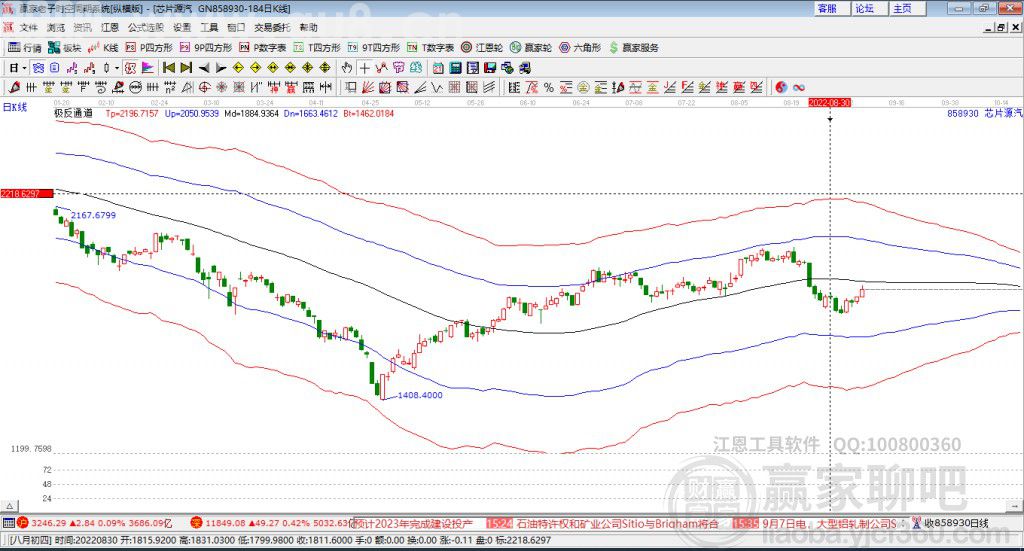Restore the inner chart window button
This screenshot has width=1024, height=551.
(1001, 27)
